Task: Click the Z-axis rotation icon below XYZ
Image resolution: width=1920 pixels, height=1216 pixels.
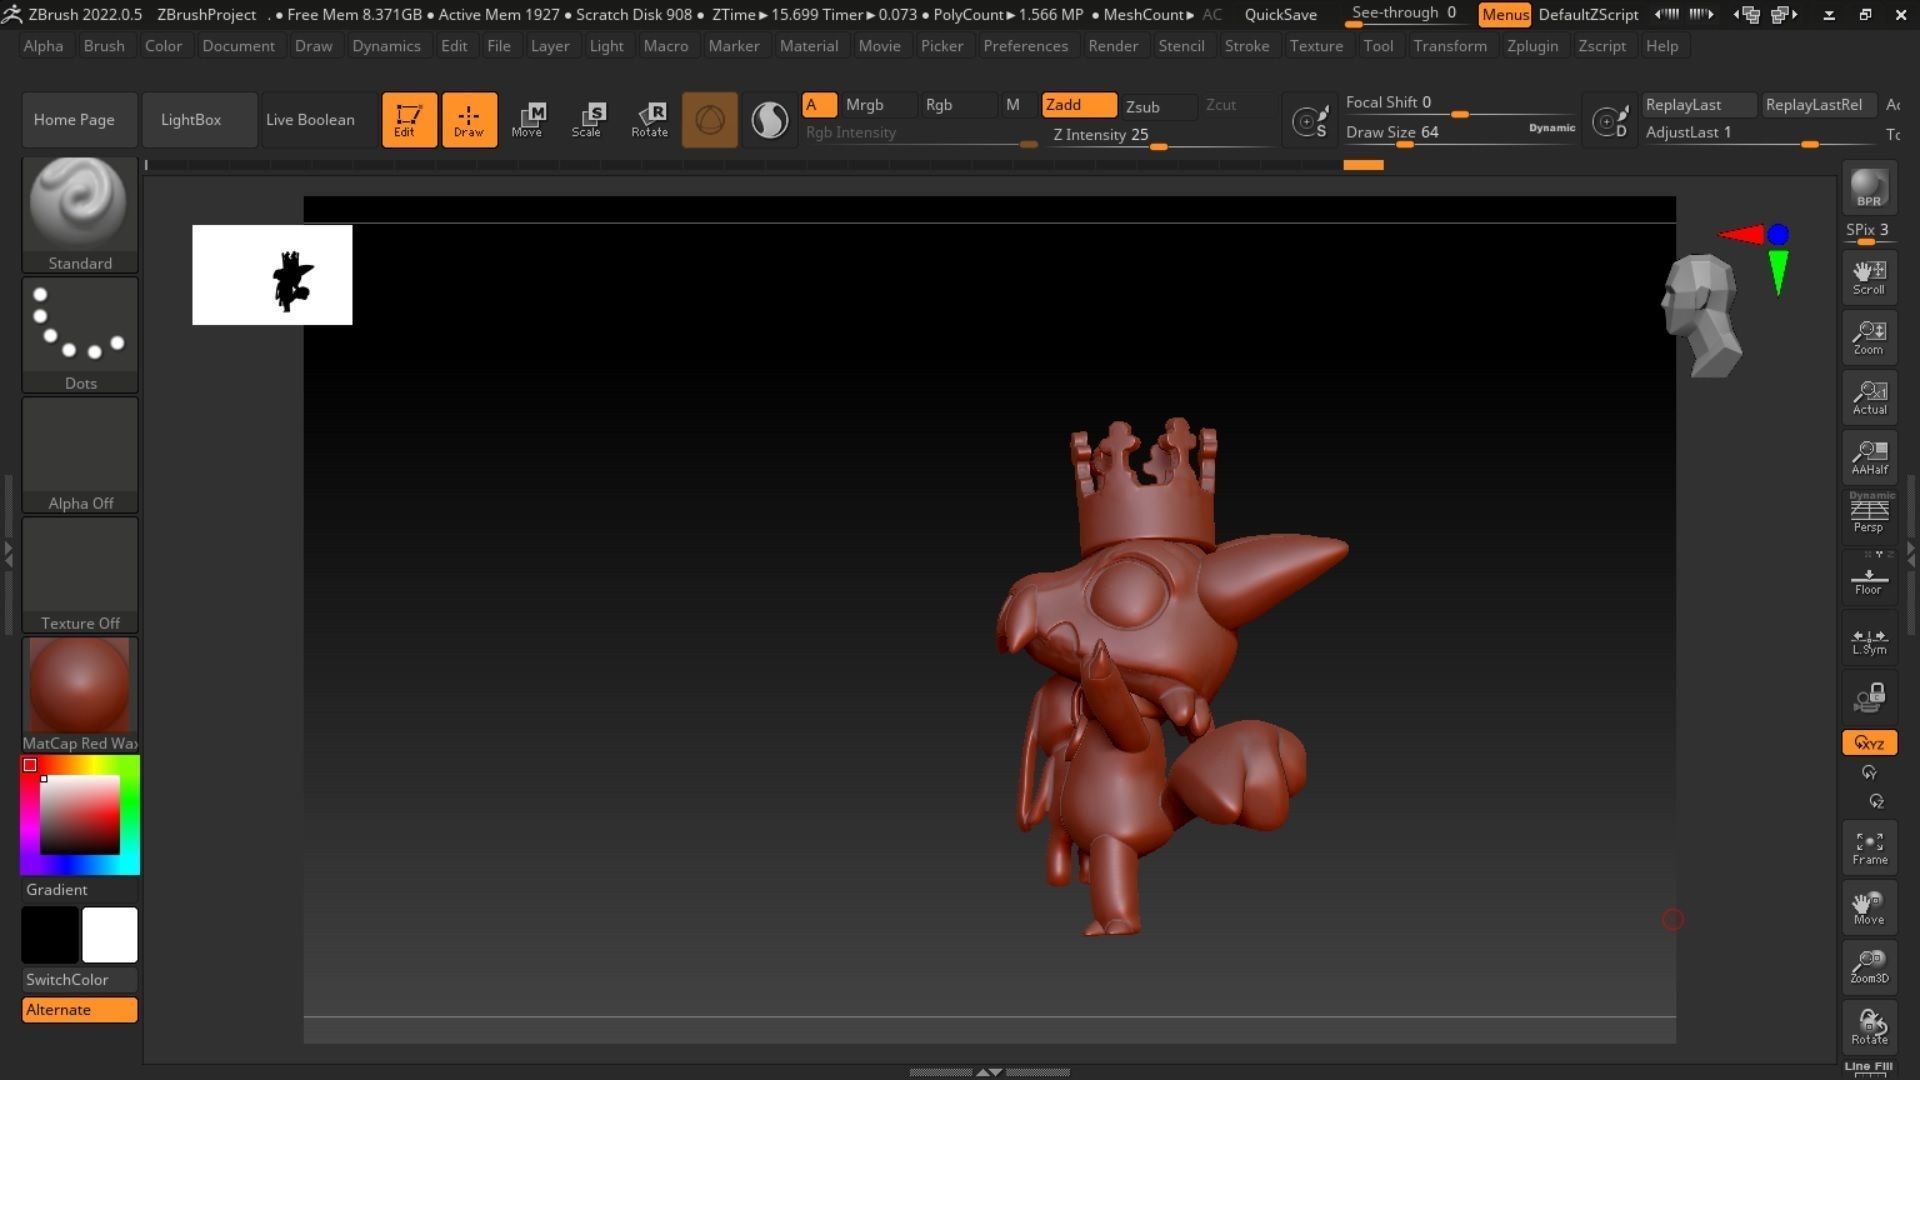Action: click(1876, 801)
